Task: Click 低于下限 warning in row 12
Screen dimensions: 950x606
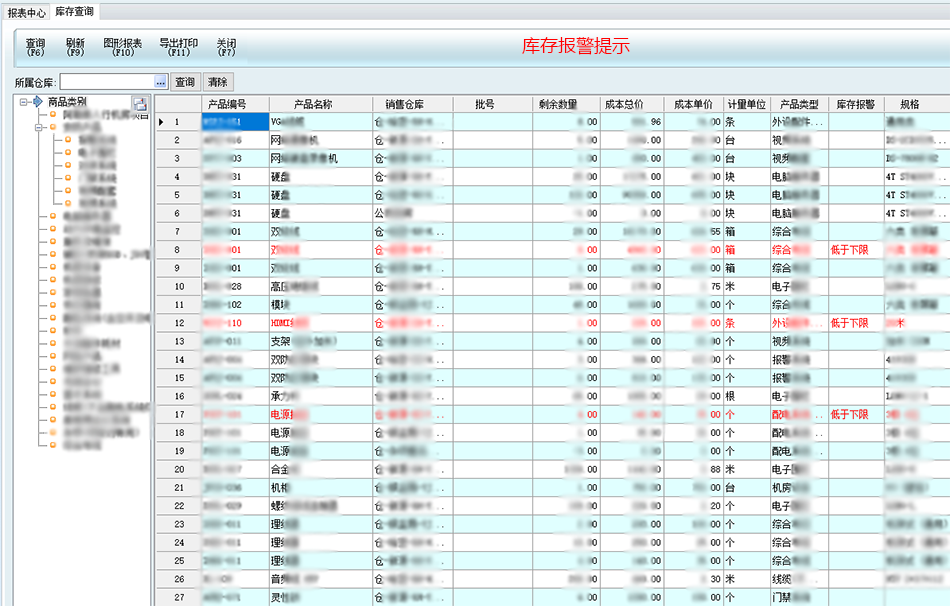Action: point(849,323)
